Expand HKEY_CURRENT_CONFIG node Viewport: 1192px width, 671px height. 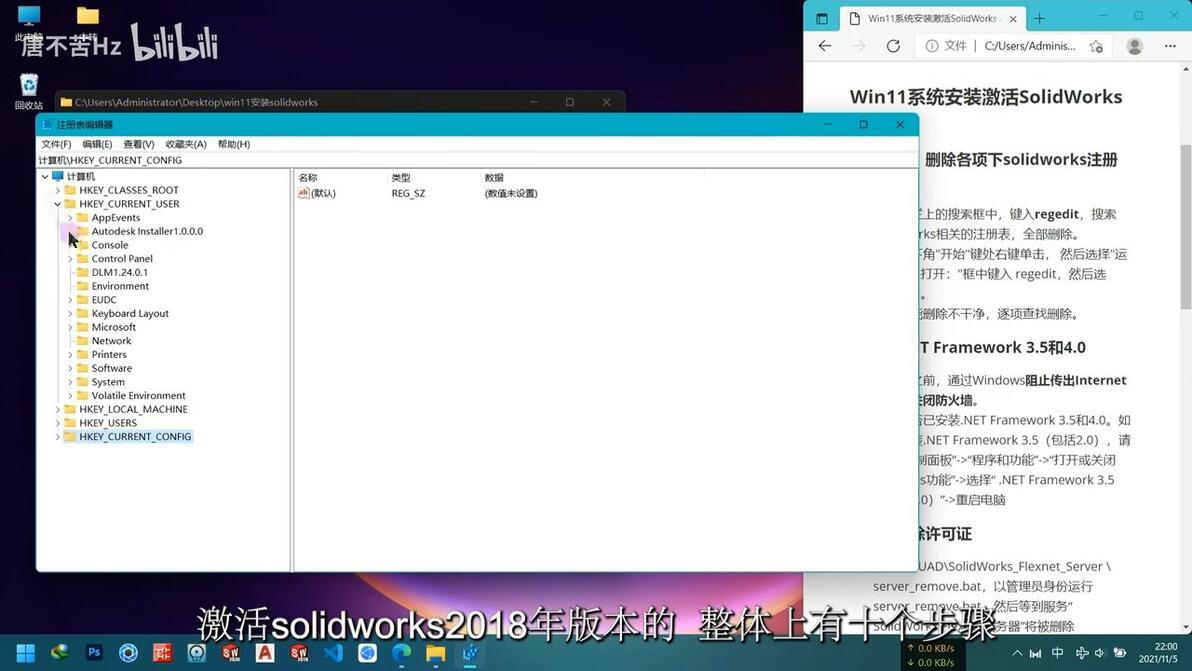[x=58, y=436]
